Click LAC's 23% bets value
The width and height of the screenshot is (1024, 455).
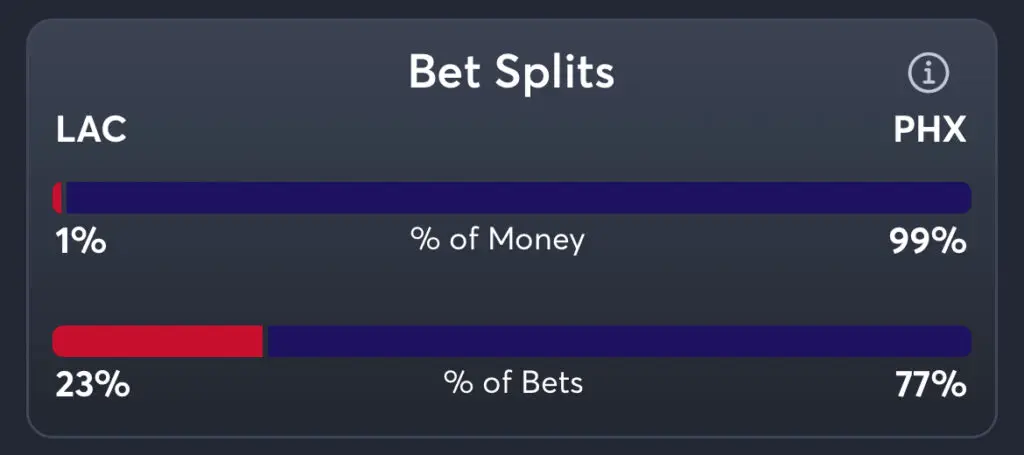pos(91,384)
